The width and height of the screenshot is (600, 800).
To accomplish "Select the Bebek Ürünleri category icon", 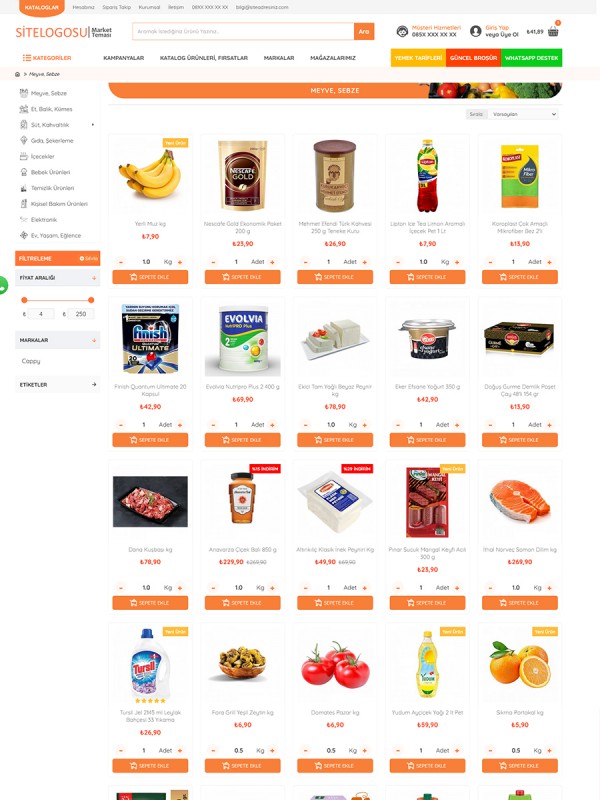I will [x=23, y=172].
